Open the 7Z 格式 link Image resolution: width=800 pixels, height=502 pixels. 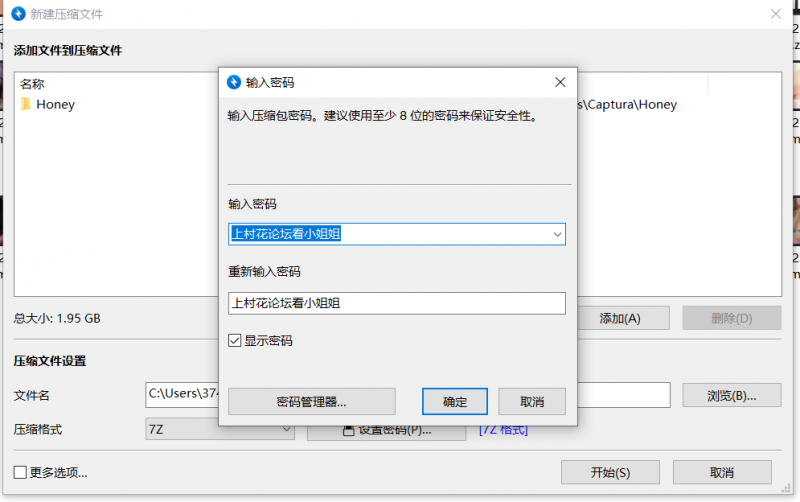[x=503, y=430]
